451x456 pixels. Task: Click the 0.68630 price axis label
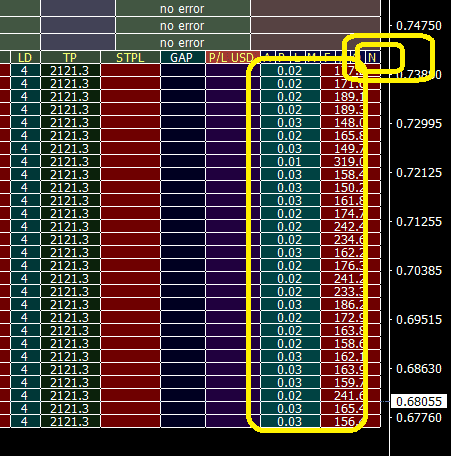click(419, 369)
